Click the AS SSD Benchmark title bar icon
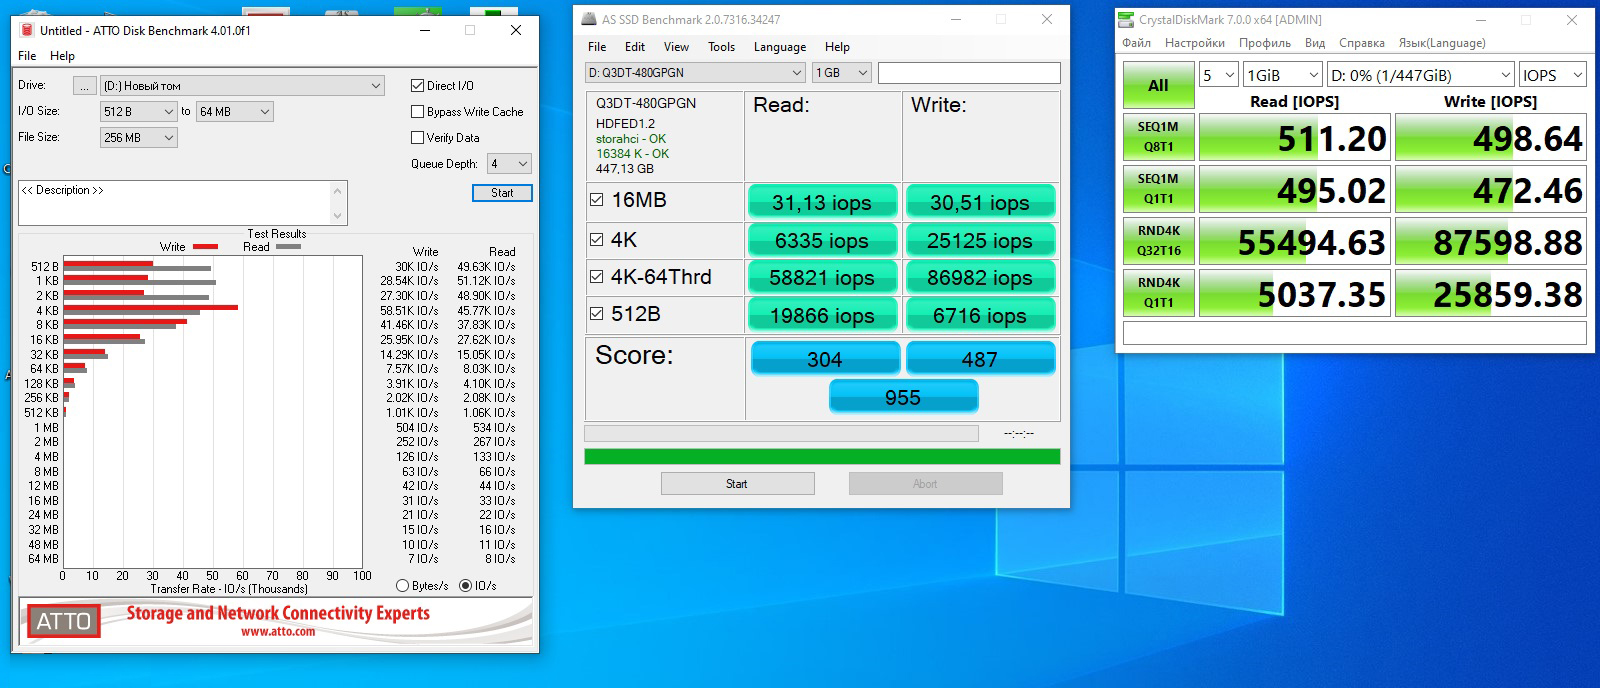 (x=589, y=19)
